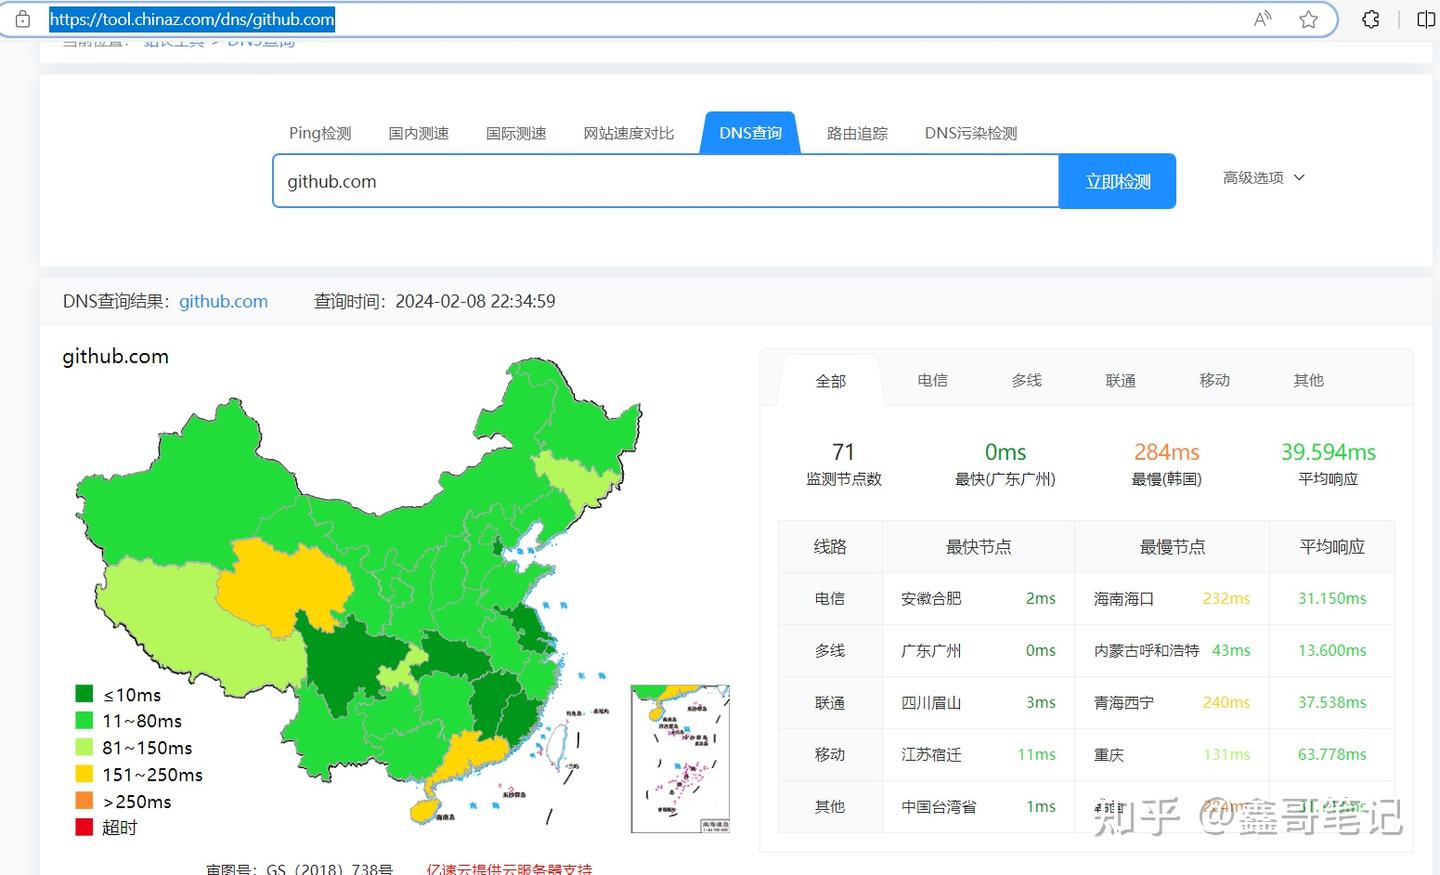
Task: Click 37.538ms average response value
Action: point(1332,702)
